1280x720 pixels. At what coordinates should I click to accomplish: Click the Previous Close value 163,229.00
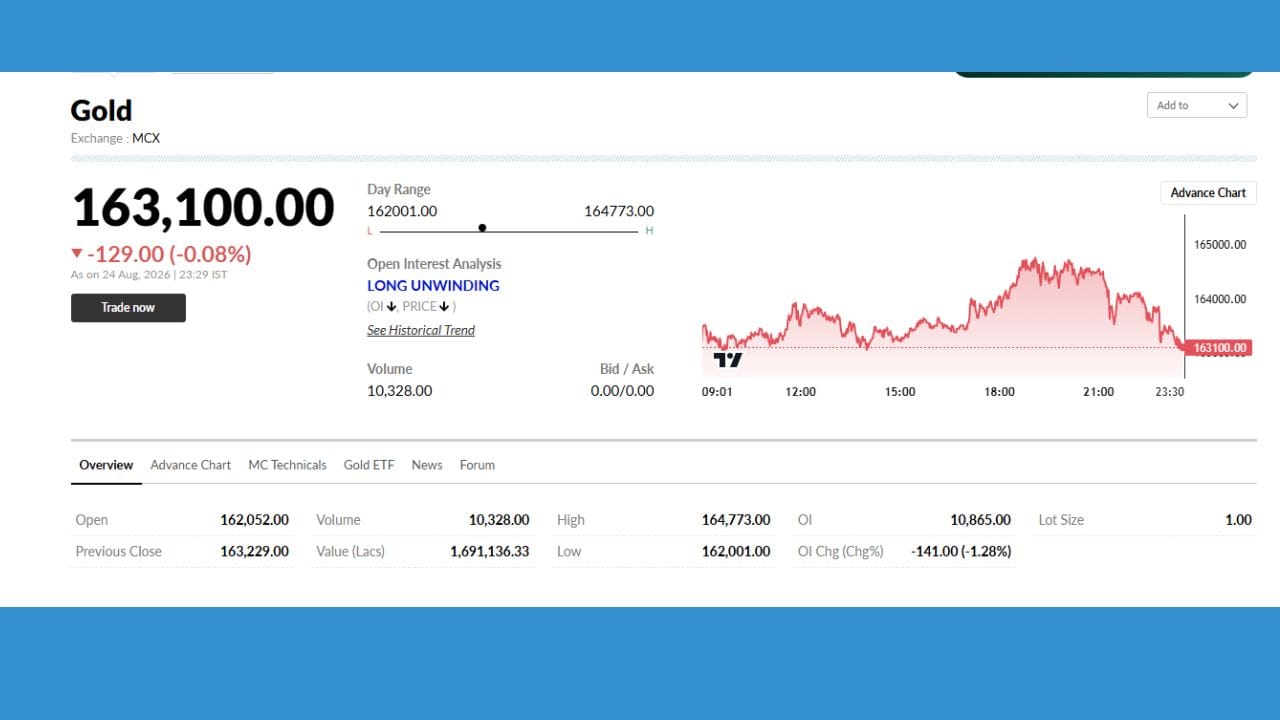point(255,551)
